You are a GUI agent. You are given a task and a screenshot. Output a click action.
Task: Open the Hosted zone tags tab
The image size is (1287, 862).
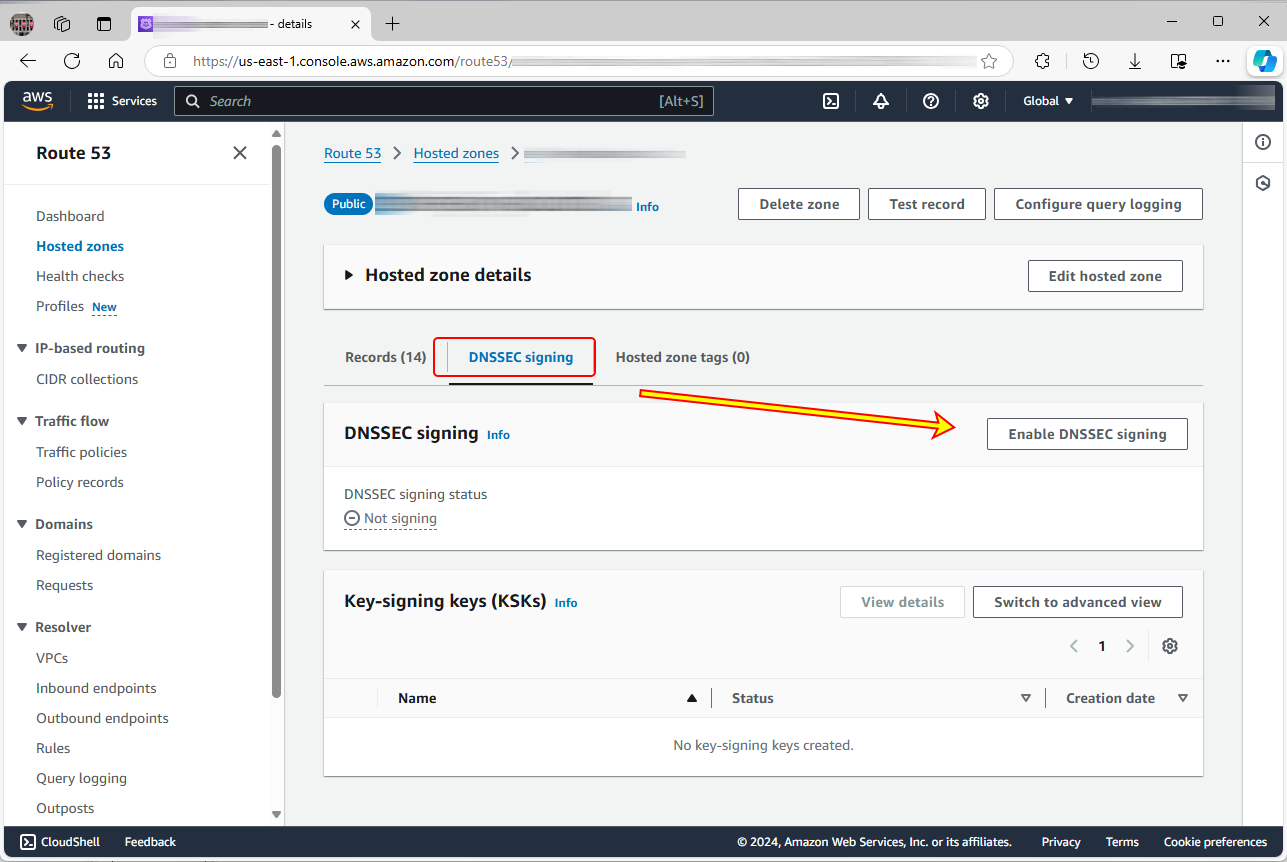point(682,357)
